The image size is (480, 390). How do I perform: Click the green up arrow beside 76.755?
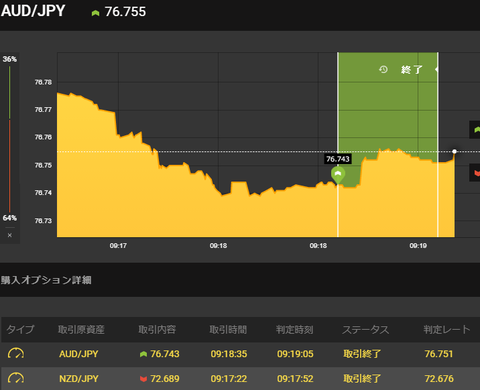click(95, 13)
